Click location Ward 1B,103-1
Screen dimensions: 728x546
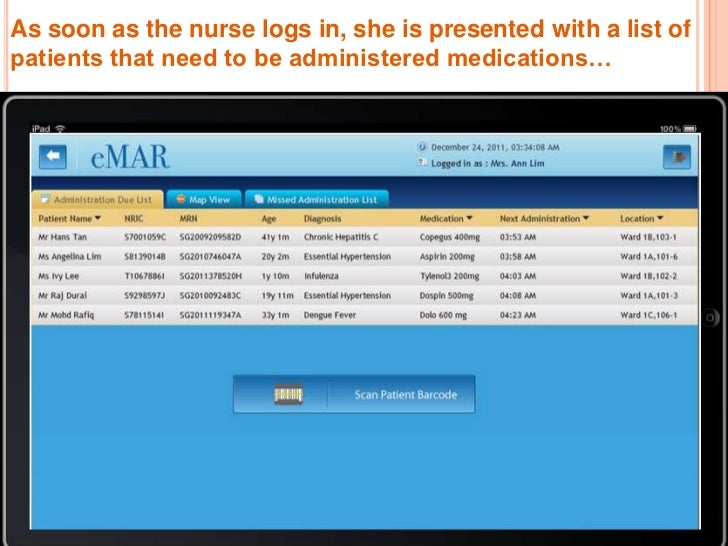(648, 237)
